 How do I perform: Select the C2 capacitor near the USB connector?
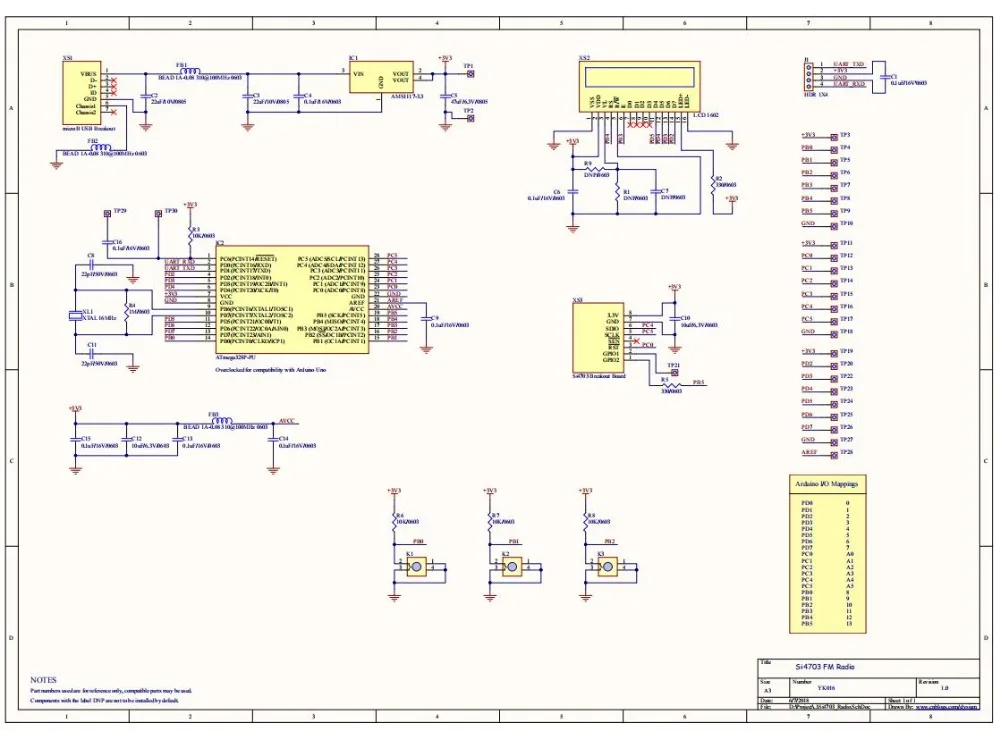(145, 96)
